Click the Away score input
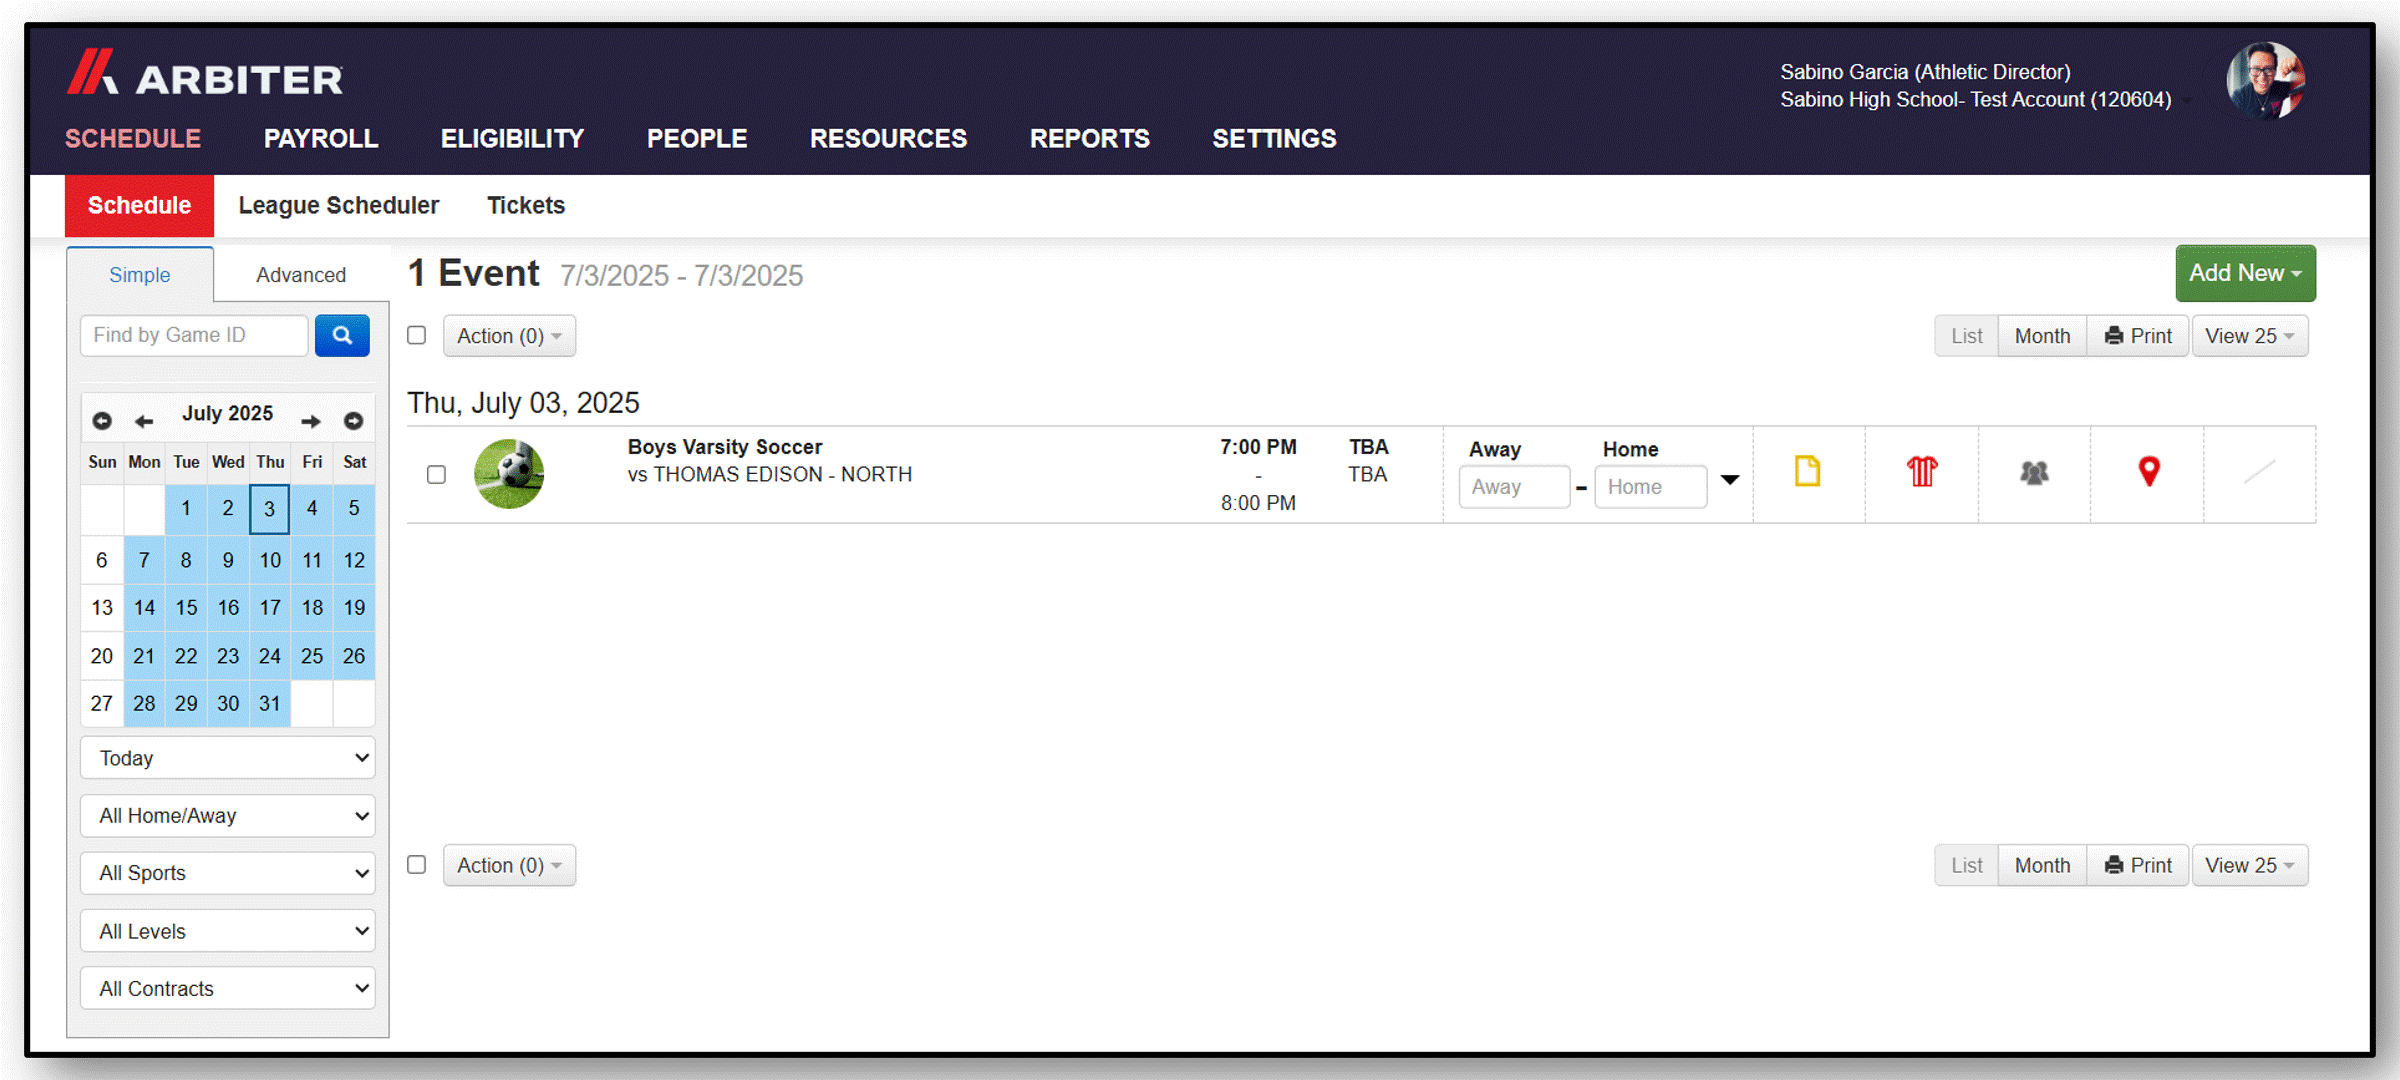This screenshot has width=2400, height=1080. [x=1513, y=487]
